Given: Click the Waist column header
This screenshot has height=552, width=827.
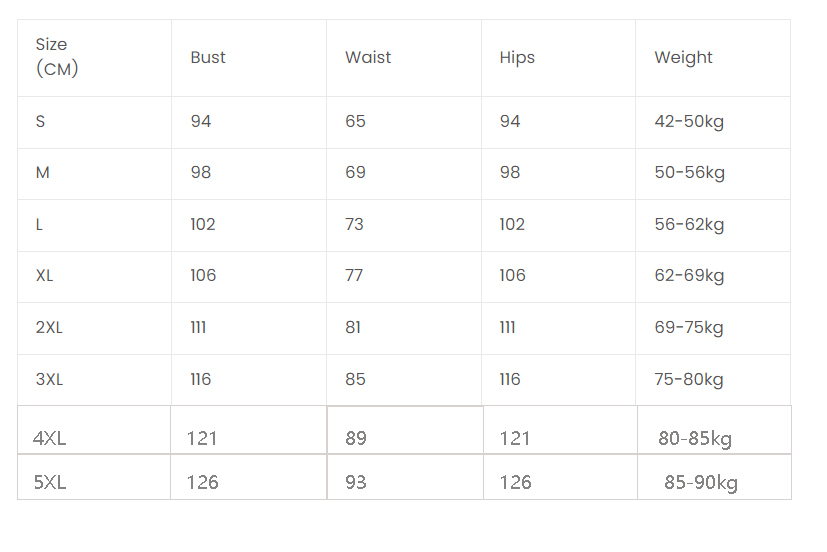Looking at the screenshot, I should tap(368, 57).
